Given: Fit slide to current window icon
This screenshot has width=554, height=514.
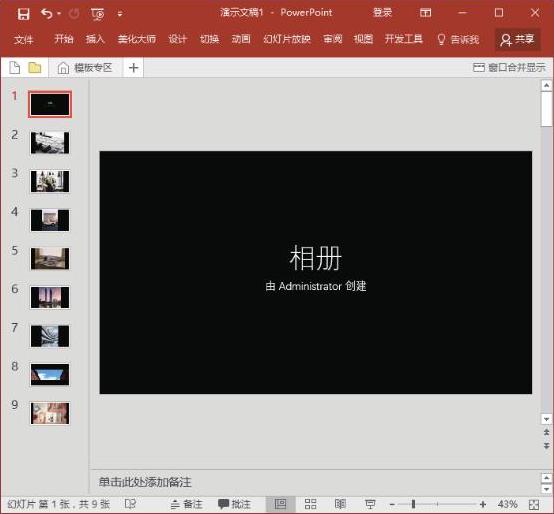Looking at the screenshot, I should coord(534,504).
